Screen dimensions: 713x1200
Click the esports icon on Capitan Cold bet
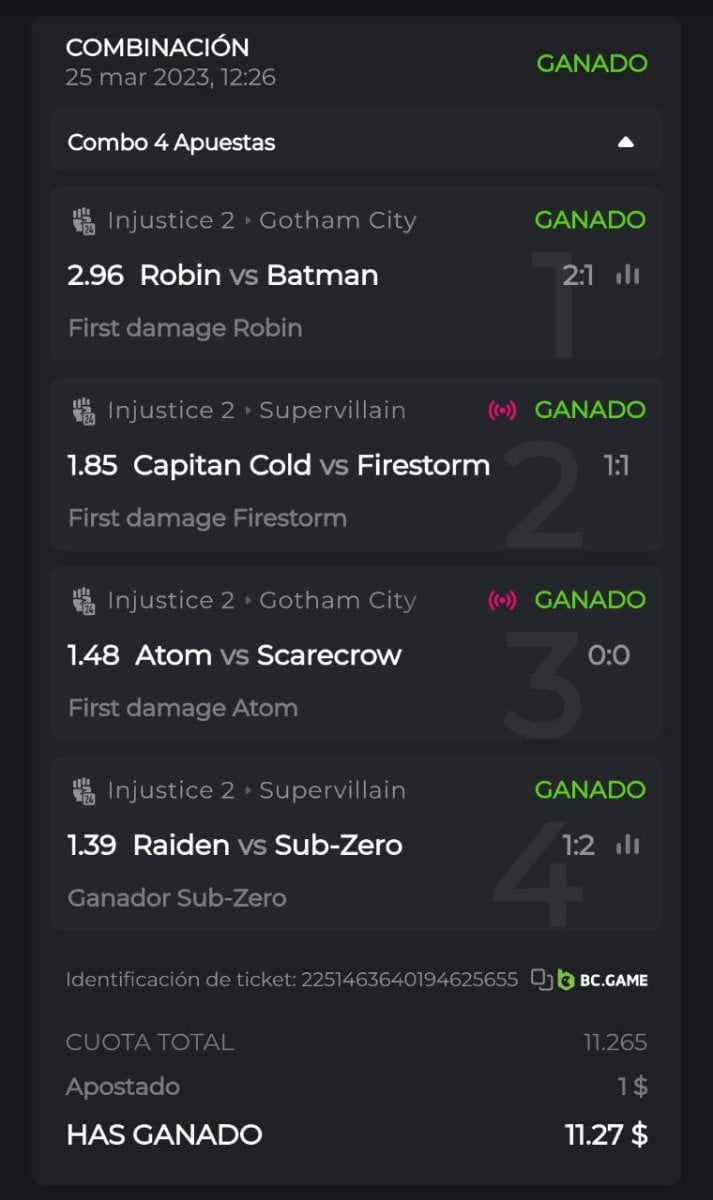point(83,411)
